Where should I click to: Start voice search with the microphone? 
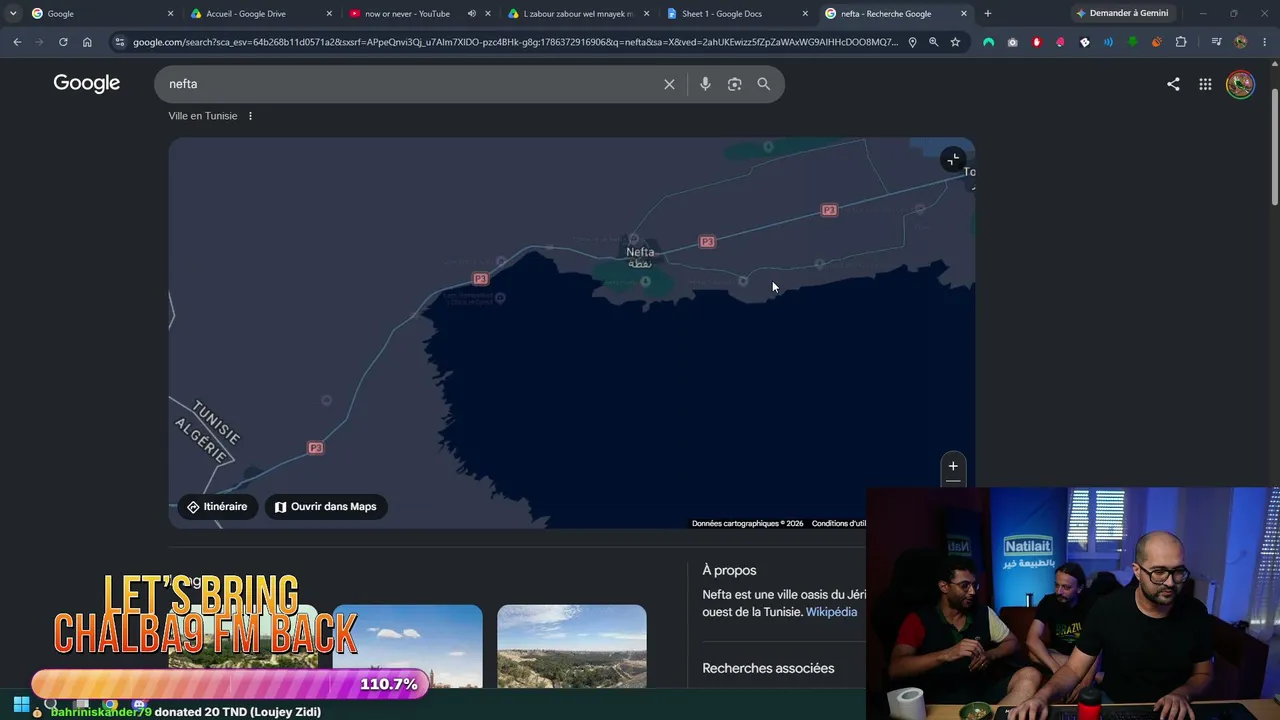click(705, 84)
